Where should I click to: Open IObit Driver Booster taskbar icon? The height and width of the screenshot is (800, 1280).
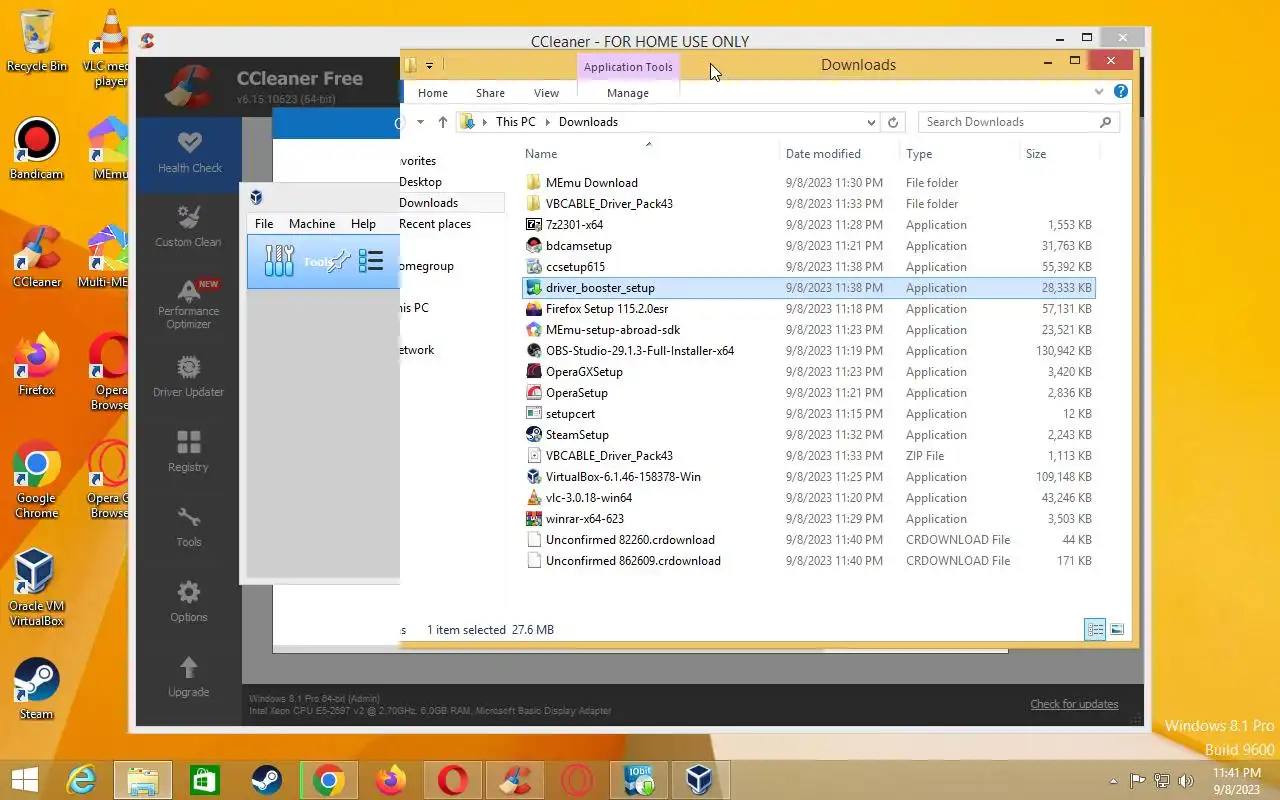[x=639, y=780]
